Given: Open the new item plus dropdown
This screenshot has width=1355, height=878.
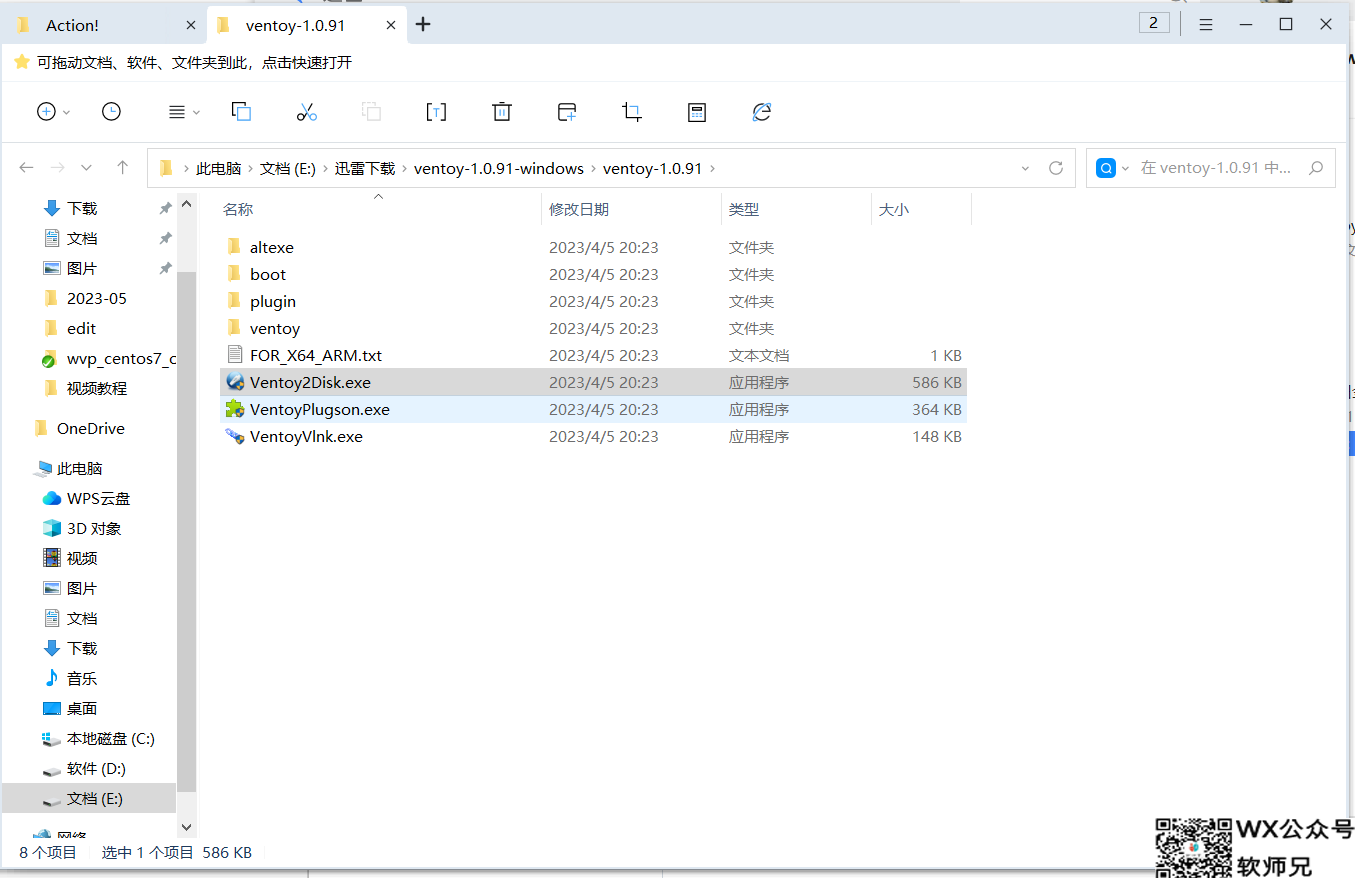Looking at the screenshot, I should click(53, 112).
